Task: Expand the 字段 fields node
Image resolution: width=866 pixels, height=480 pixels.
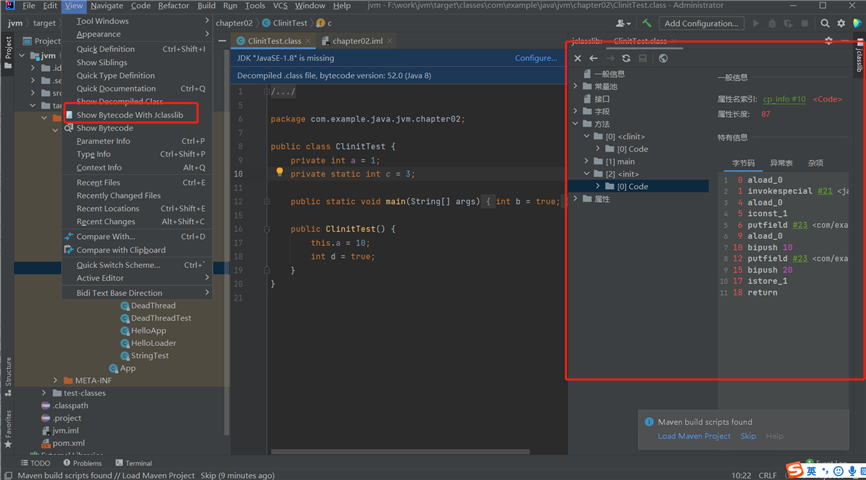Action: (x=575, y=111)
